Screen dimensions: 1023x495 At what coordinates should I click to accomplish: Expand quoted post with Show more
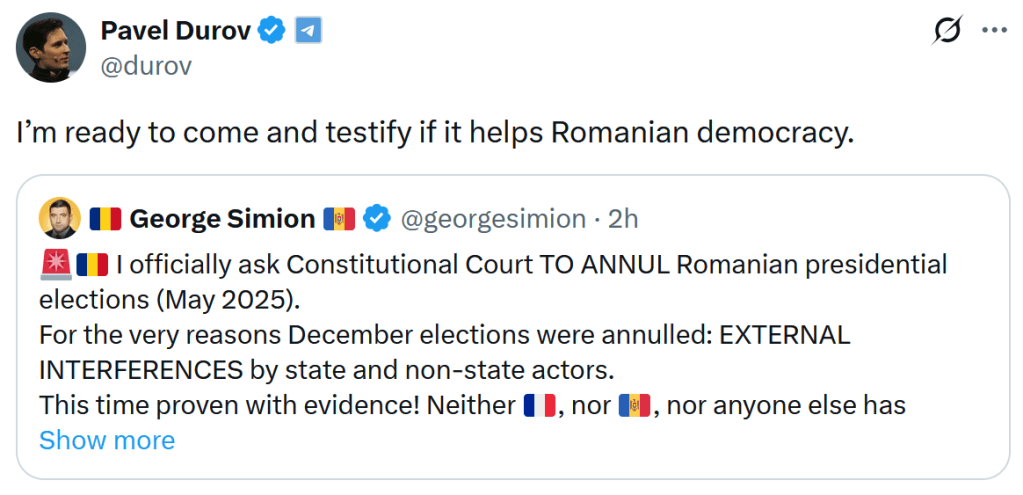(x=106, y=440)
